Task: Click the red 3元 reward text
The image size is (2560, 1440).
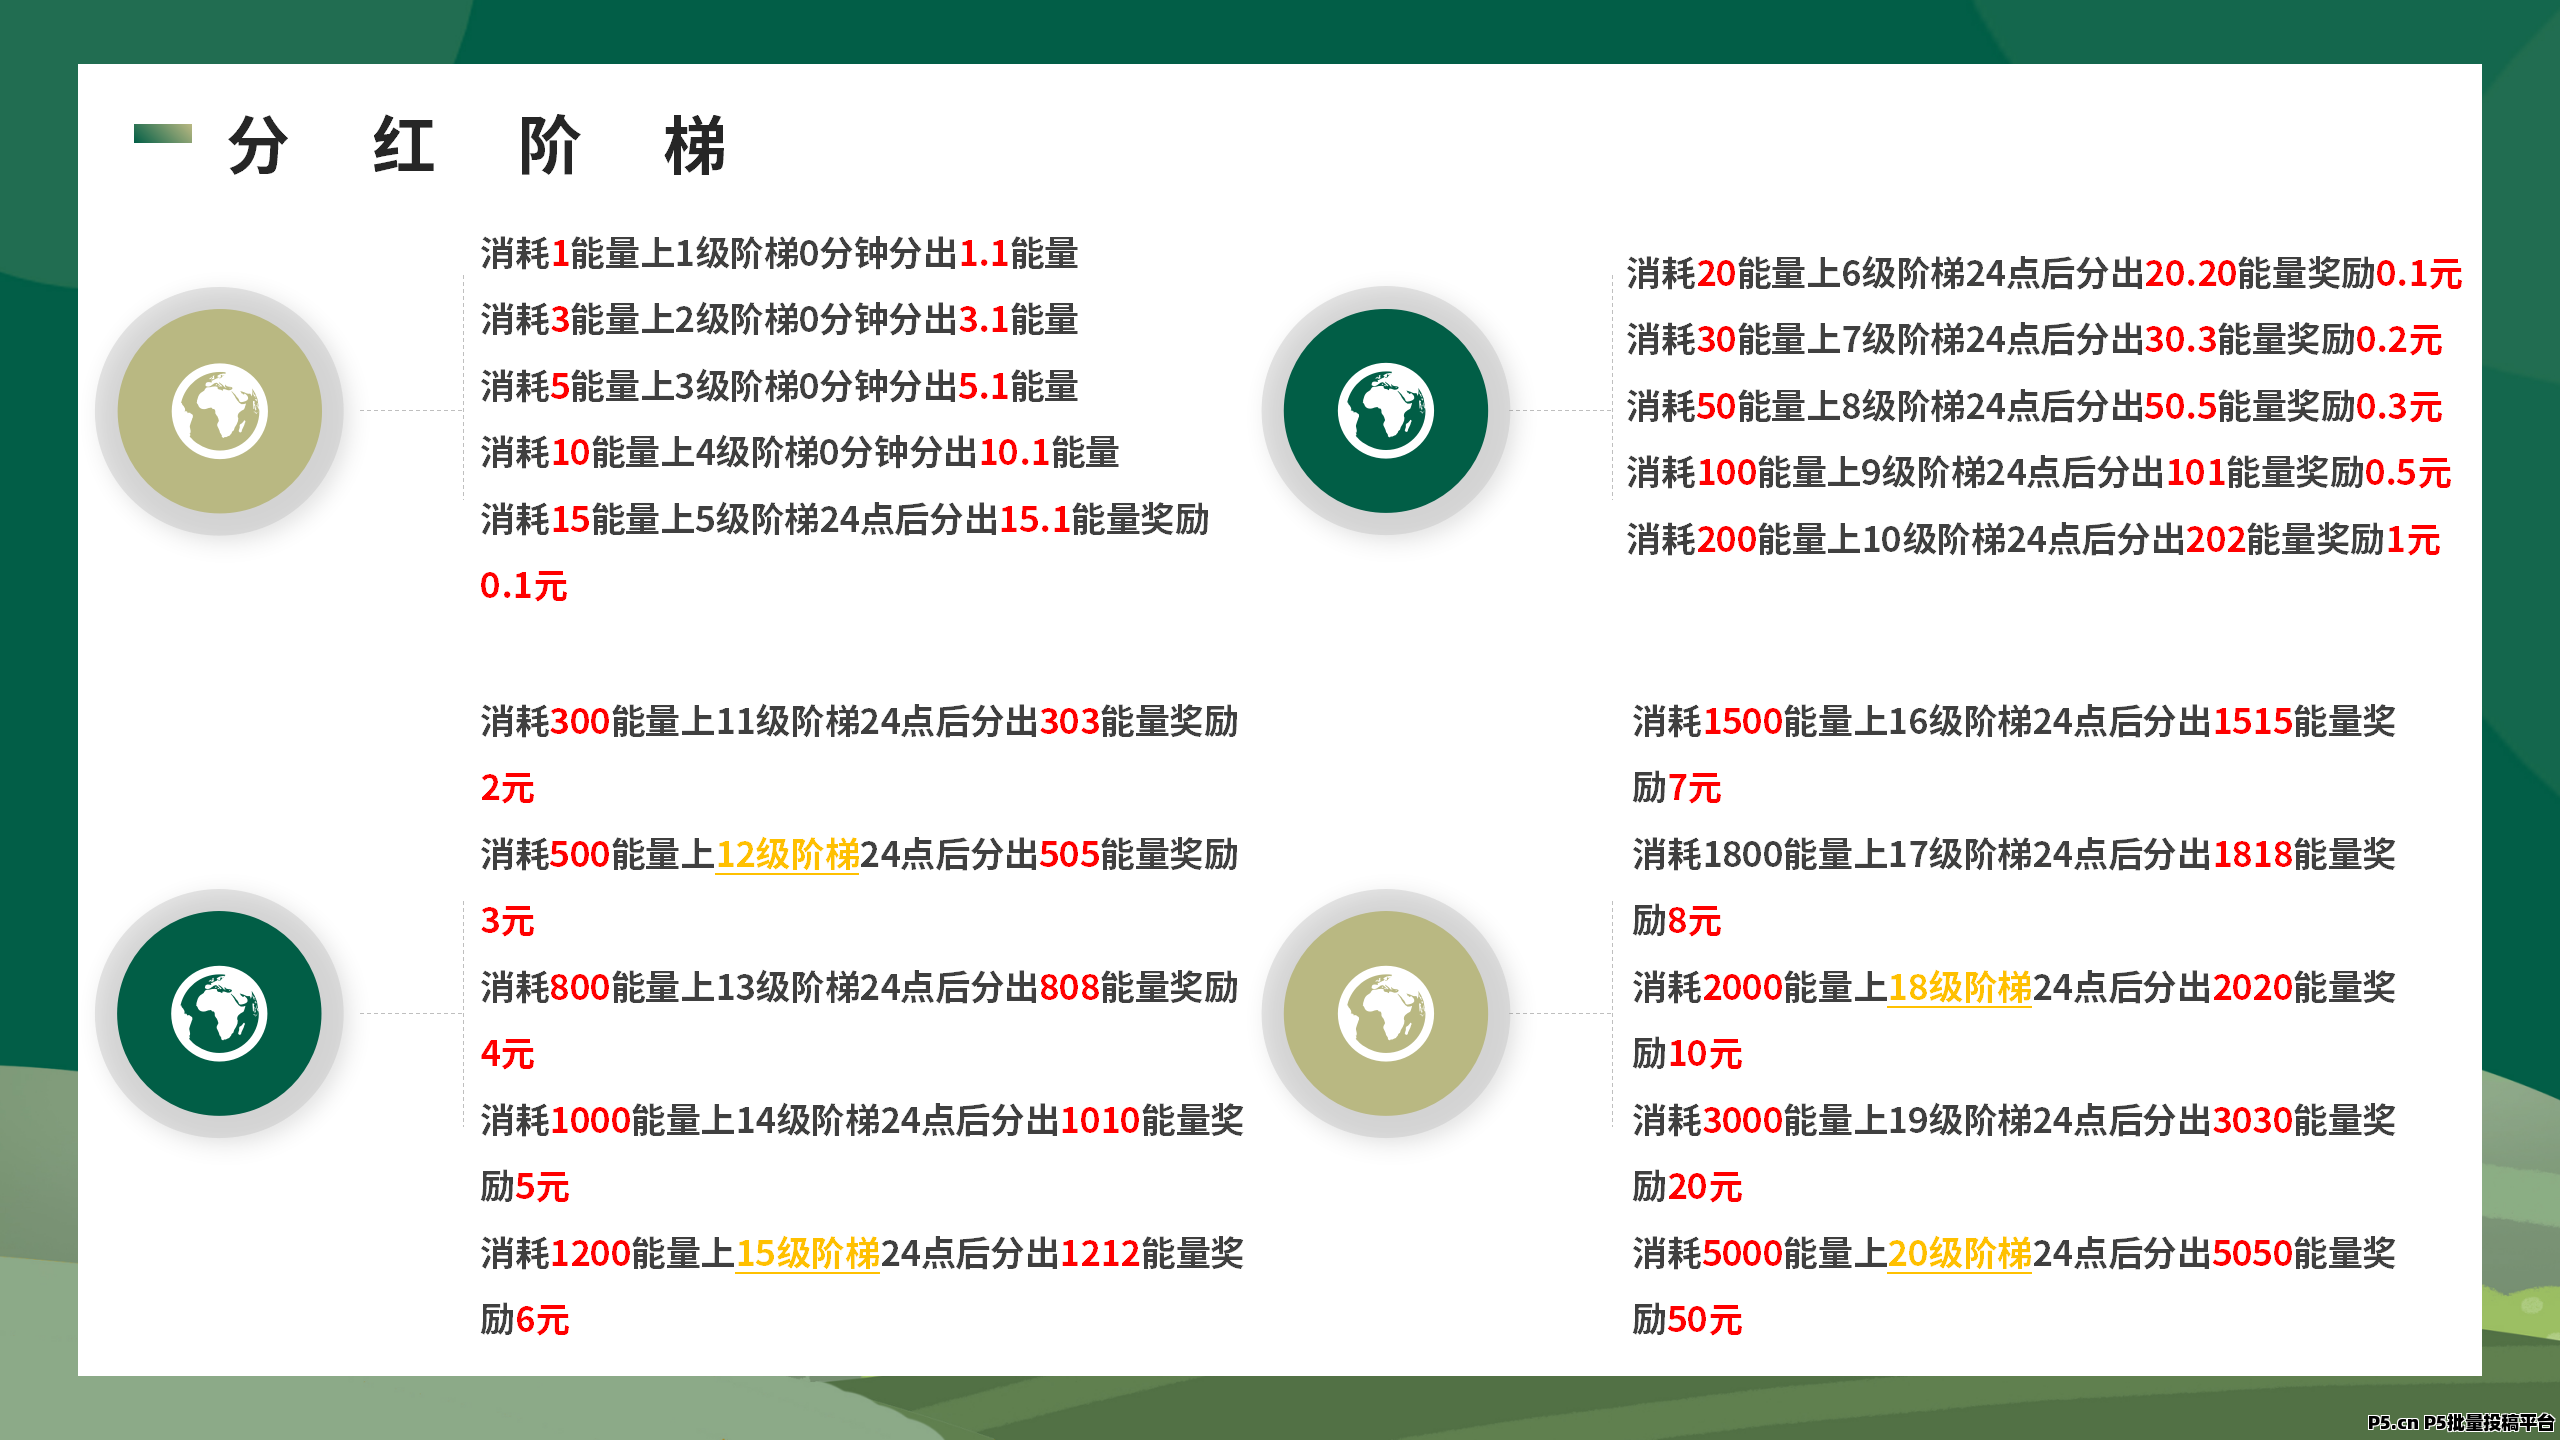Action: coord(507,921)
